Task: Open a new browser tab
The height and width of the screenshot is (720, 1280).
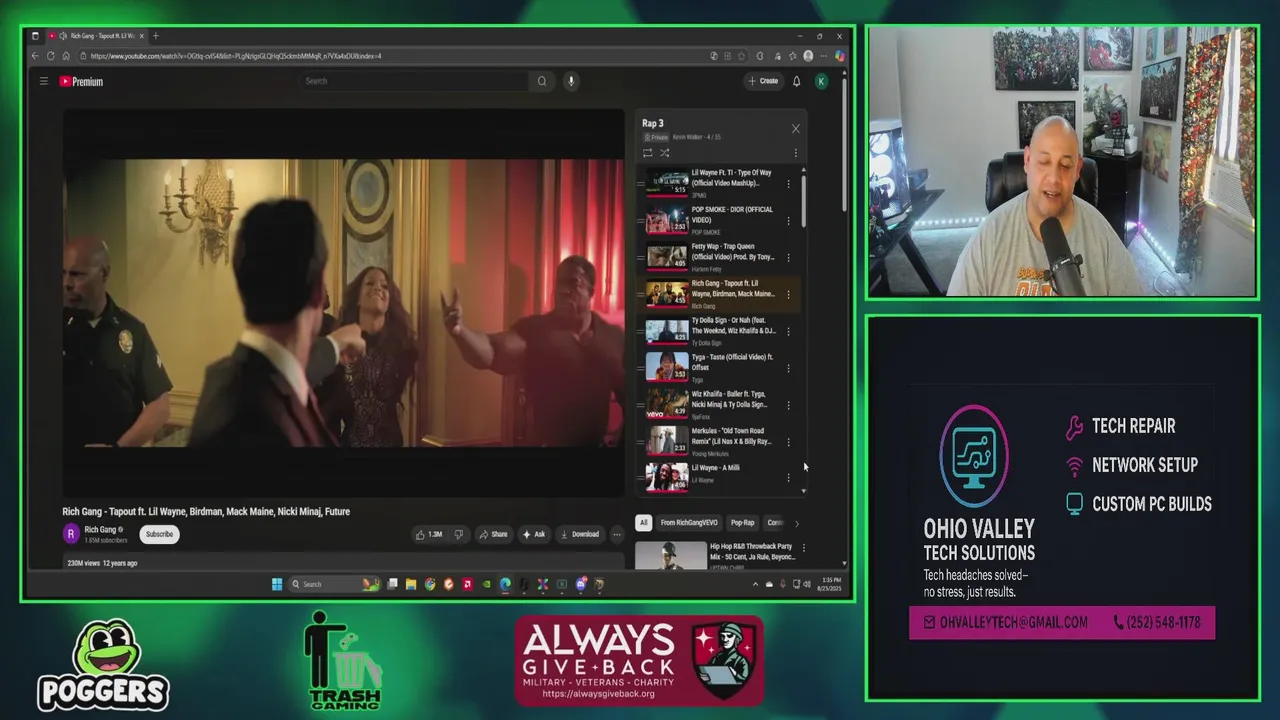Action: [155, 36]
